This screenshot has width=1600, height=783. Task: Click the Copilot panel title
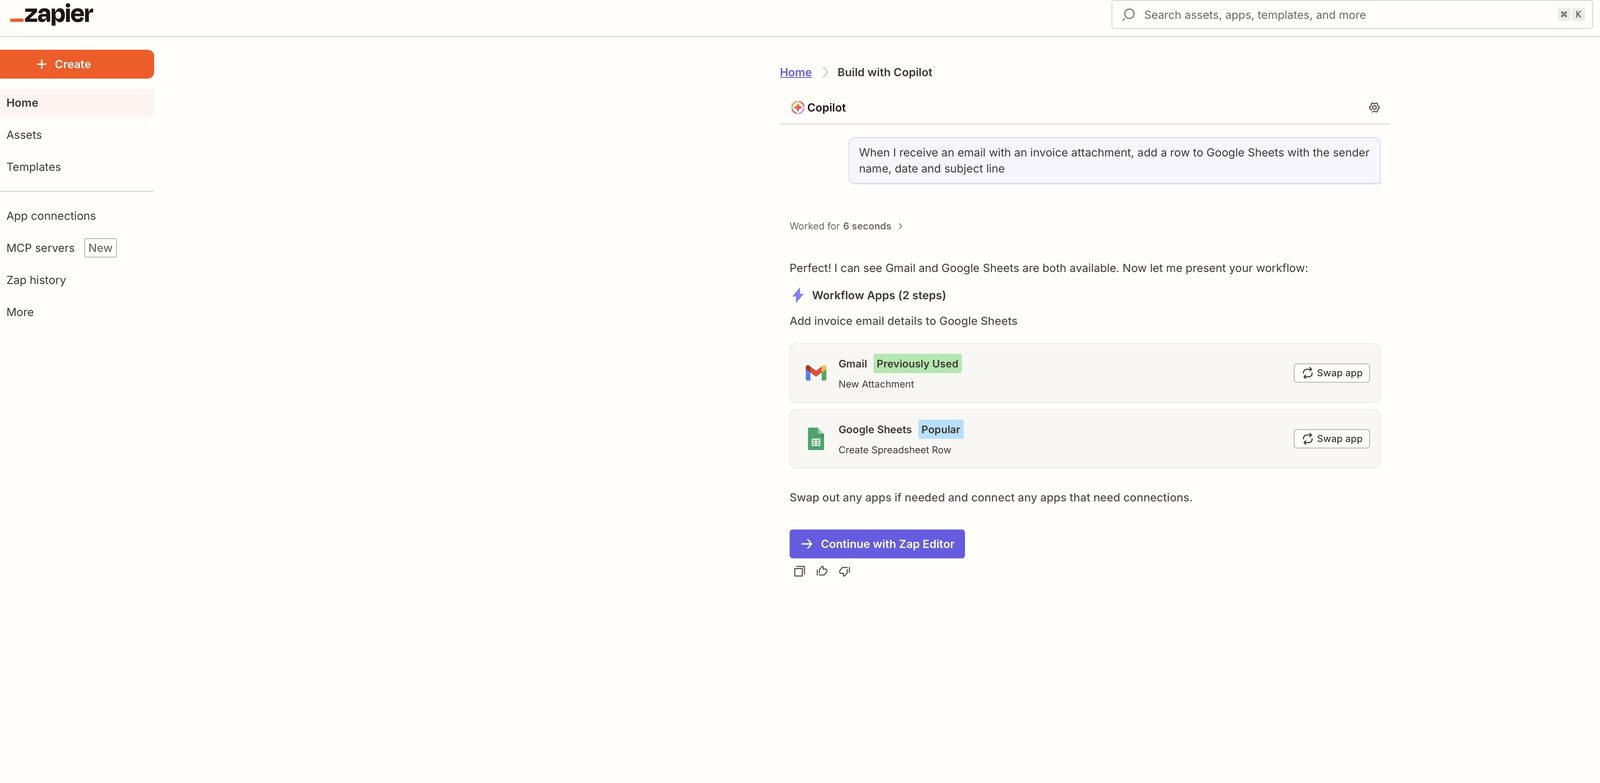coord(826,108)
